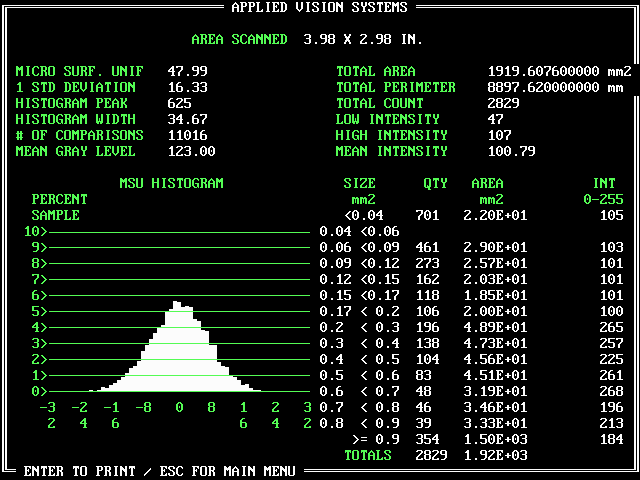Click the AREA SCANNED label
Screen dimensions: 640x480
pyautogui.click(x=239, y=39)
